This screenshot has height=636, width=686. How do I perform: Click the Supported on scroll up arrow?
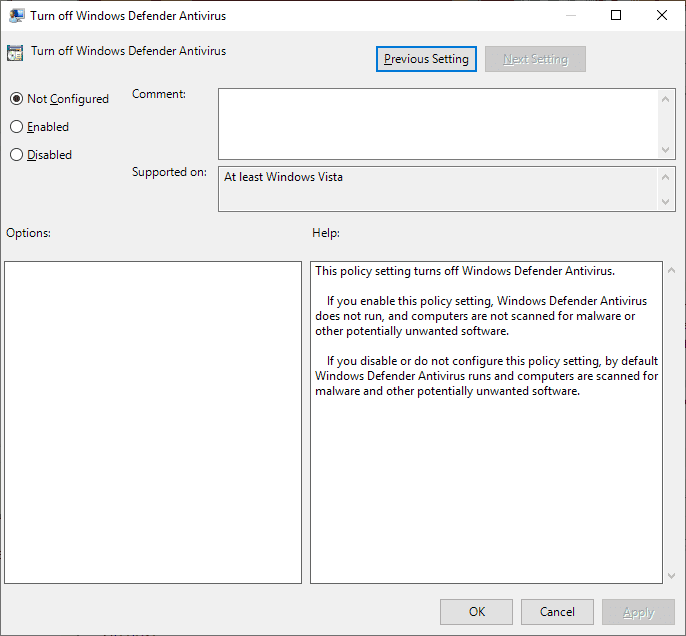[665, 177]
